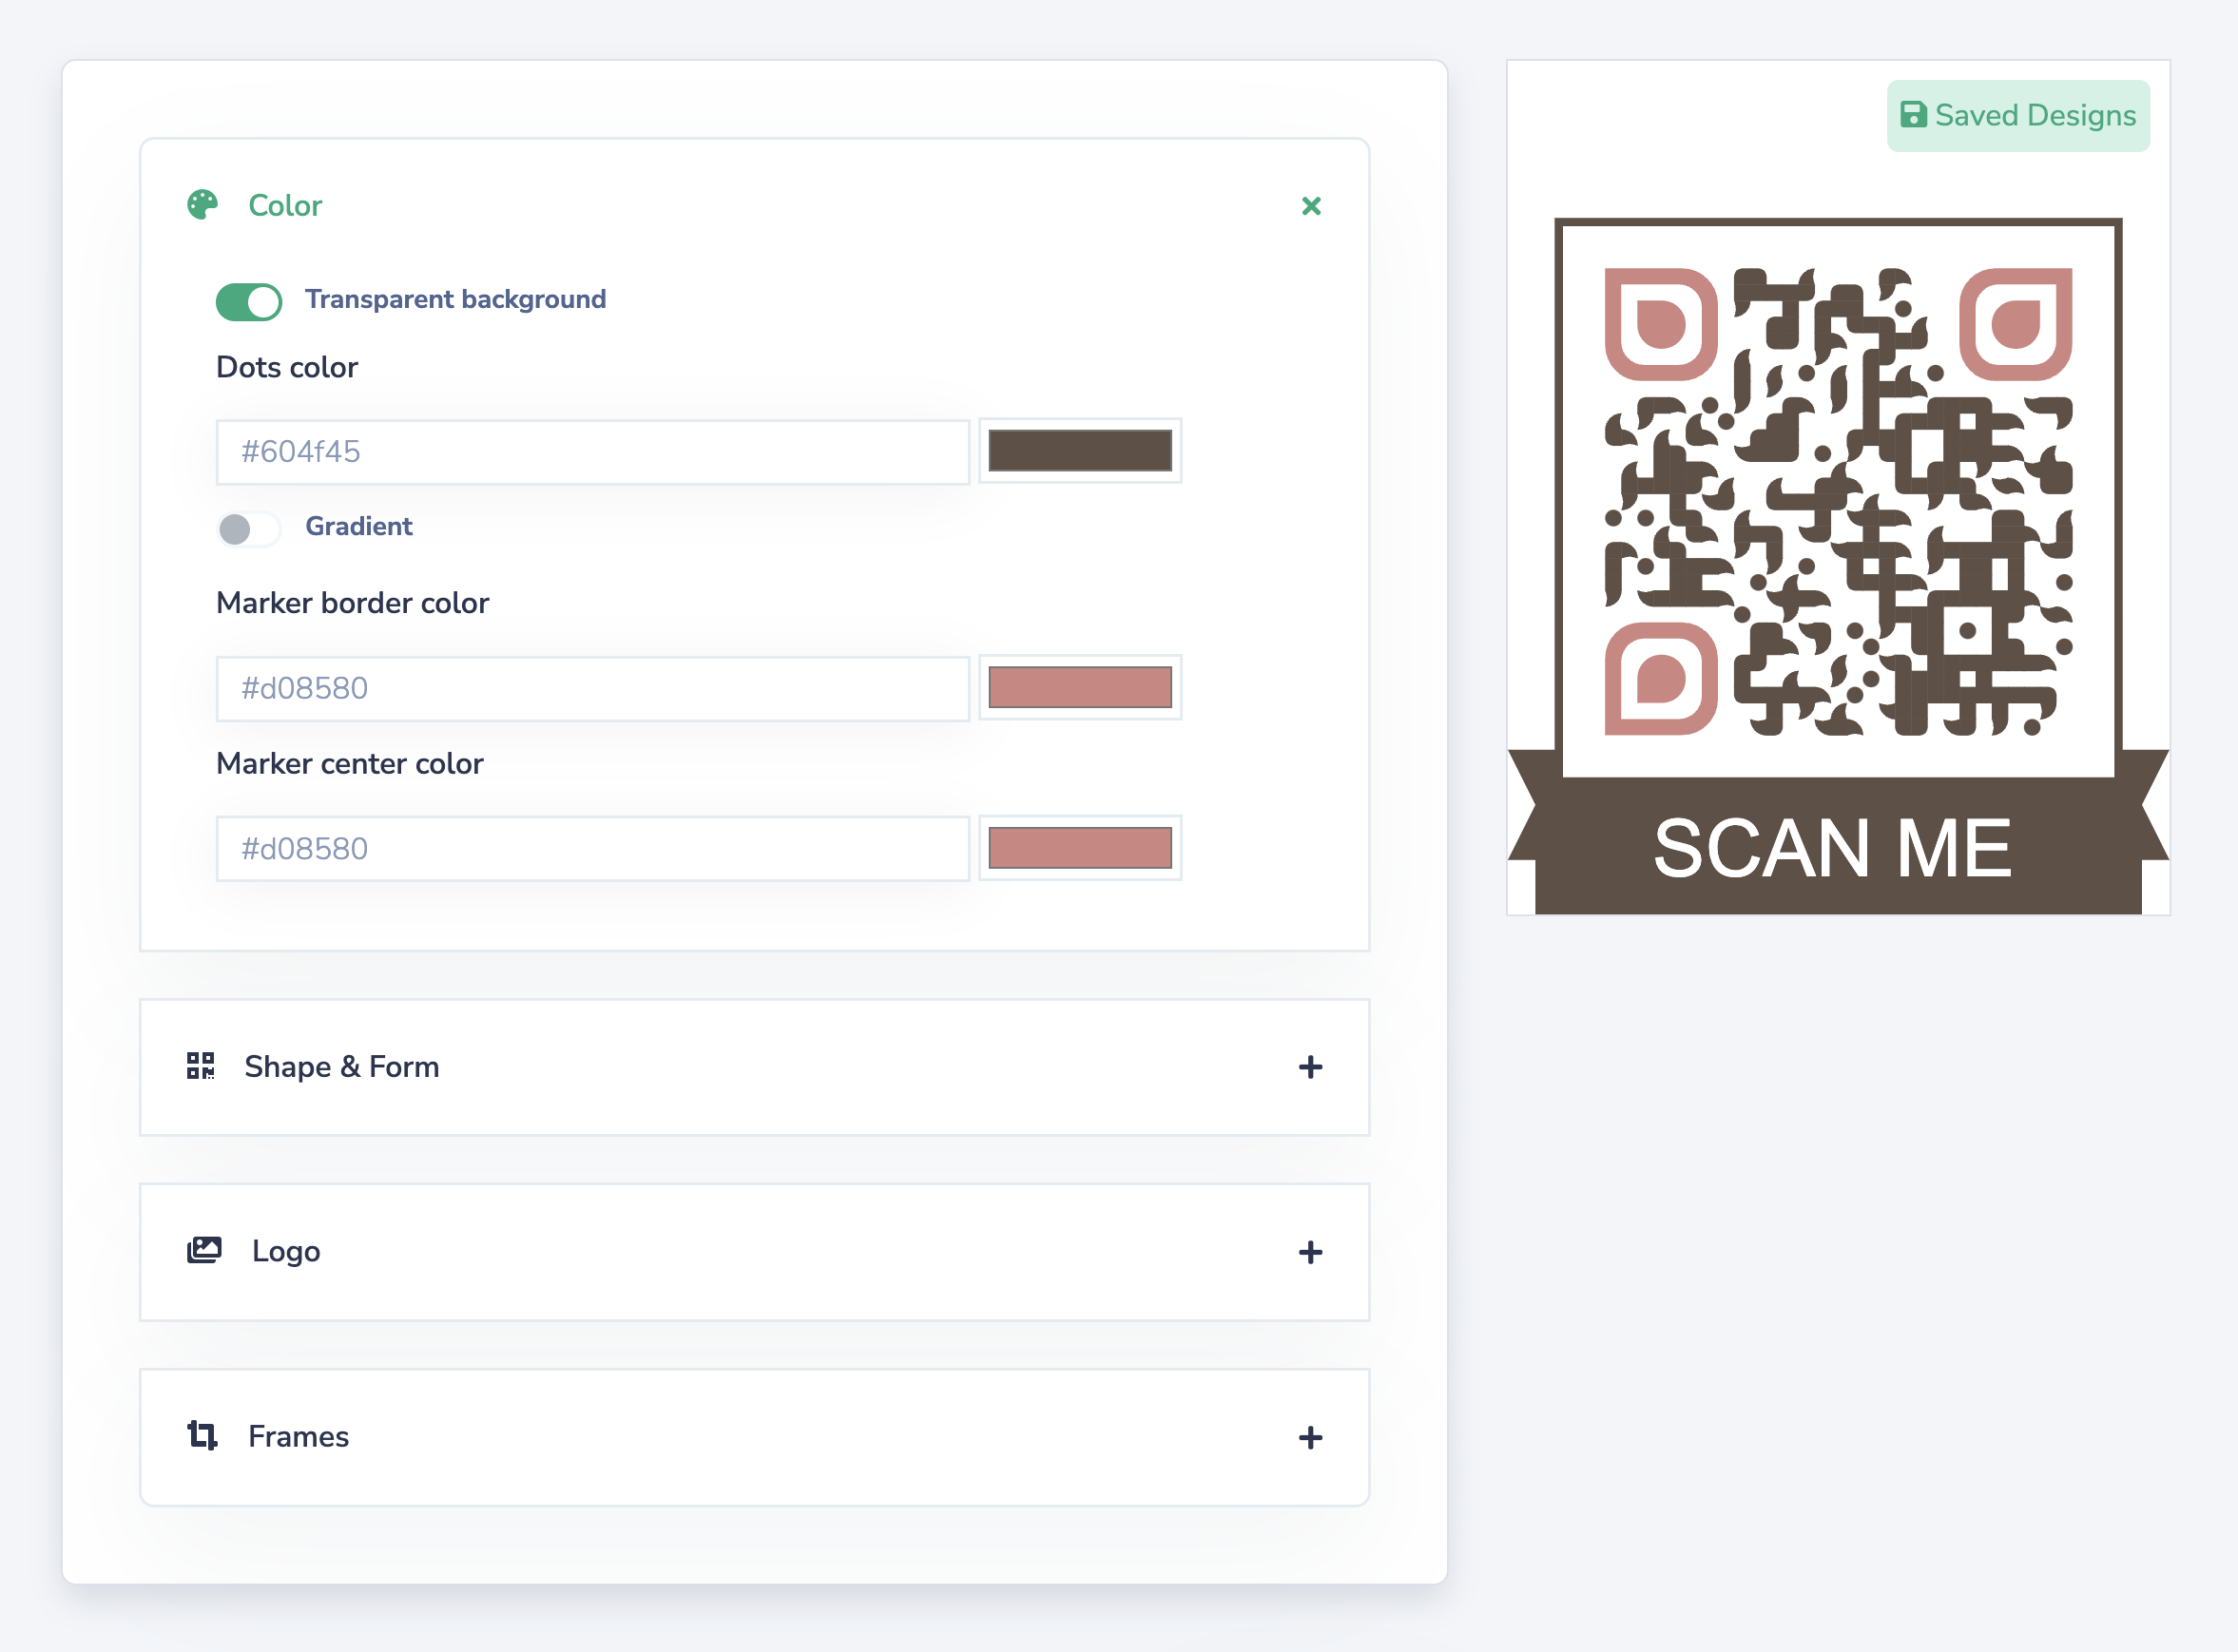
Task: Click the Dots color heading
Action: [x=287, y=367]
